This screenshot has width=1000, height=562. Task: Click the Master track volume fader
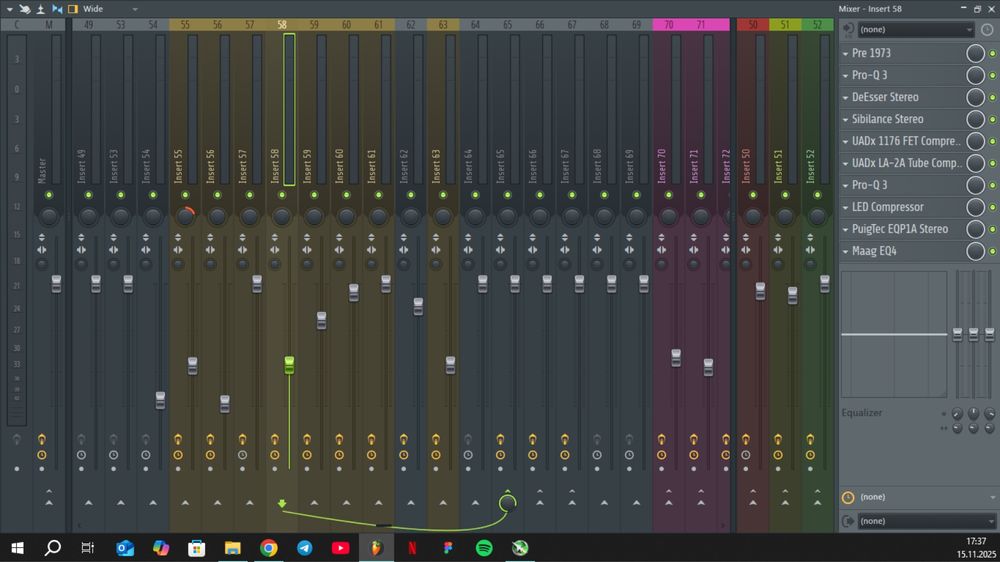tap(56, 284)
